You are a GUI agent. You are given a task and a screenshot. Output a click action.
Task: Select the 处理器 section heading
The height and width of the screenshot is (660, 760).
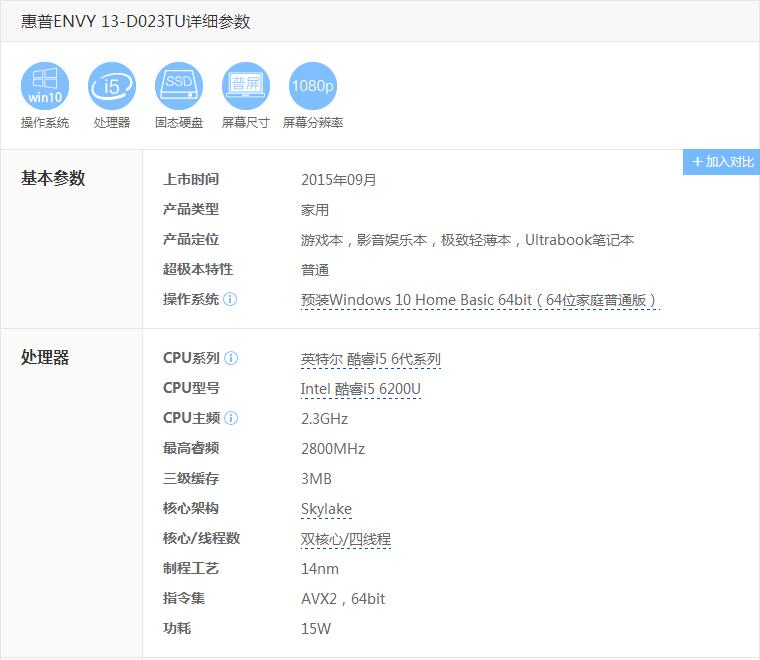[x=45, y=357]
